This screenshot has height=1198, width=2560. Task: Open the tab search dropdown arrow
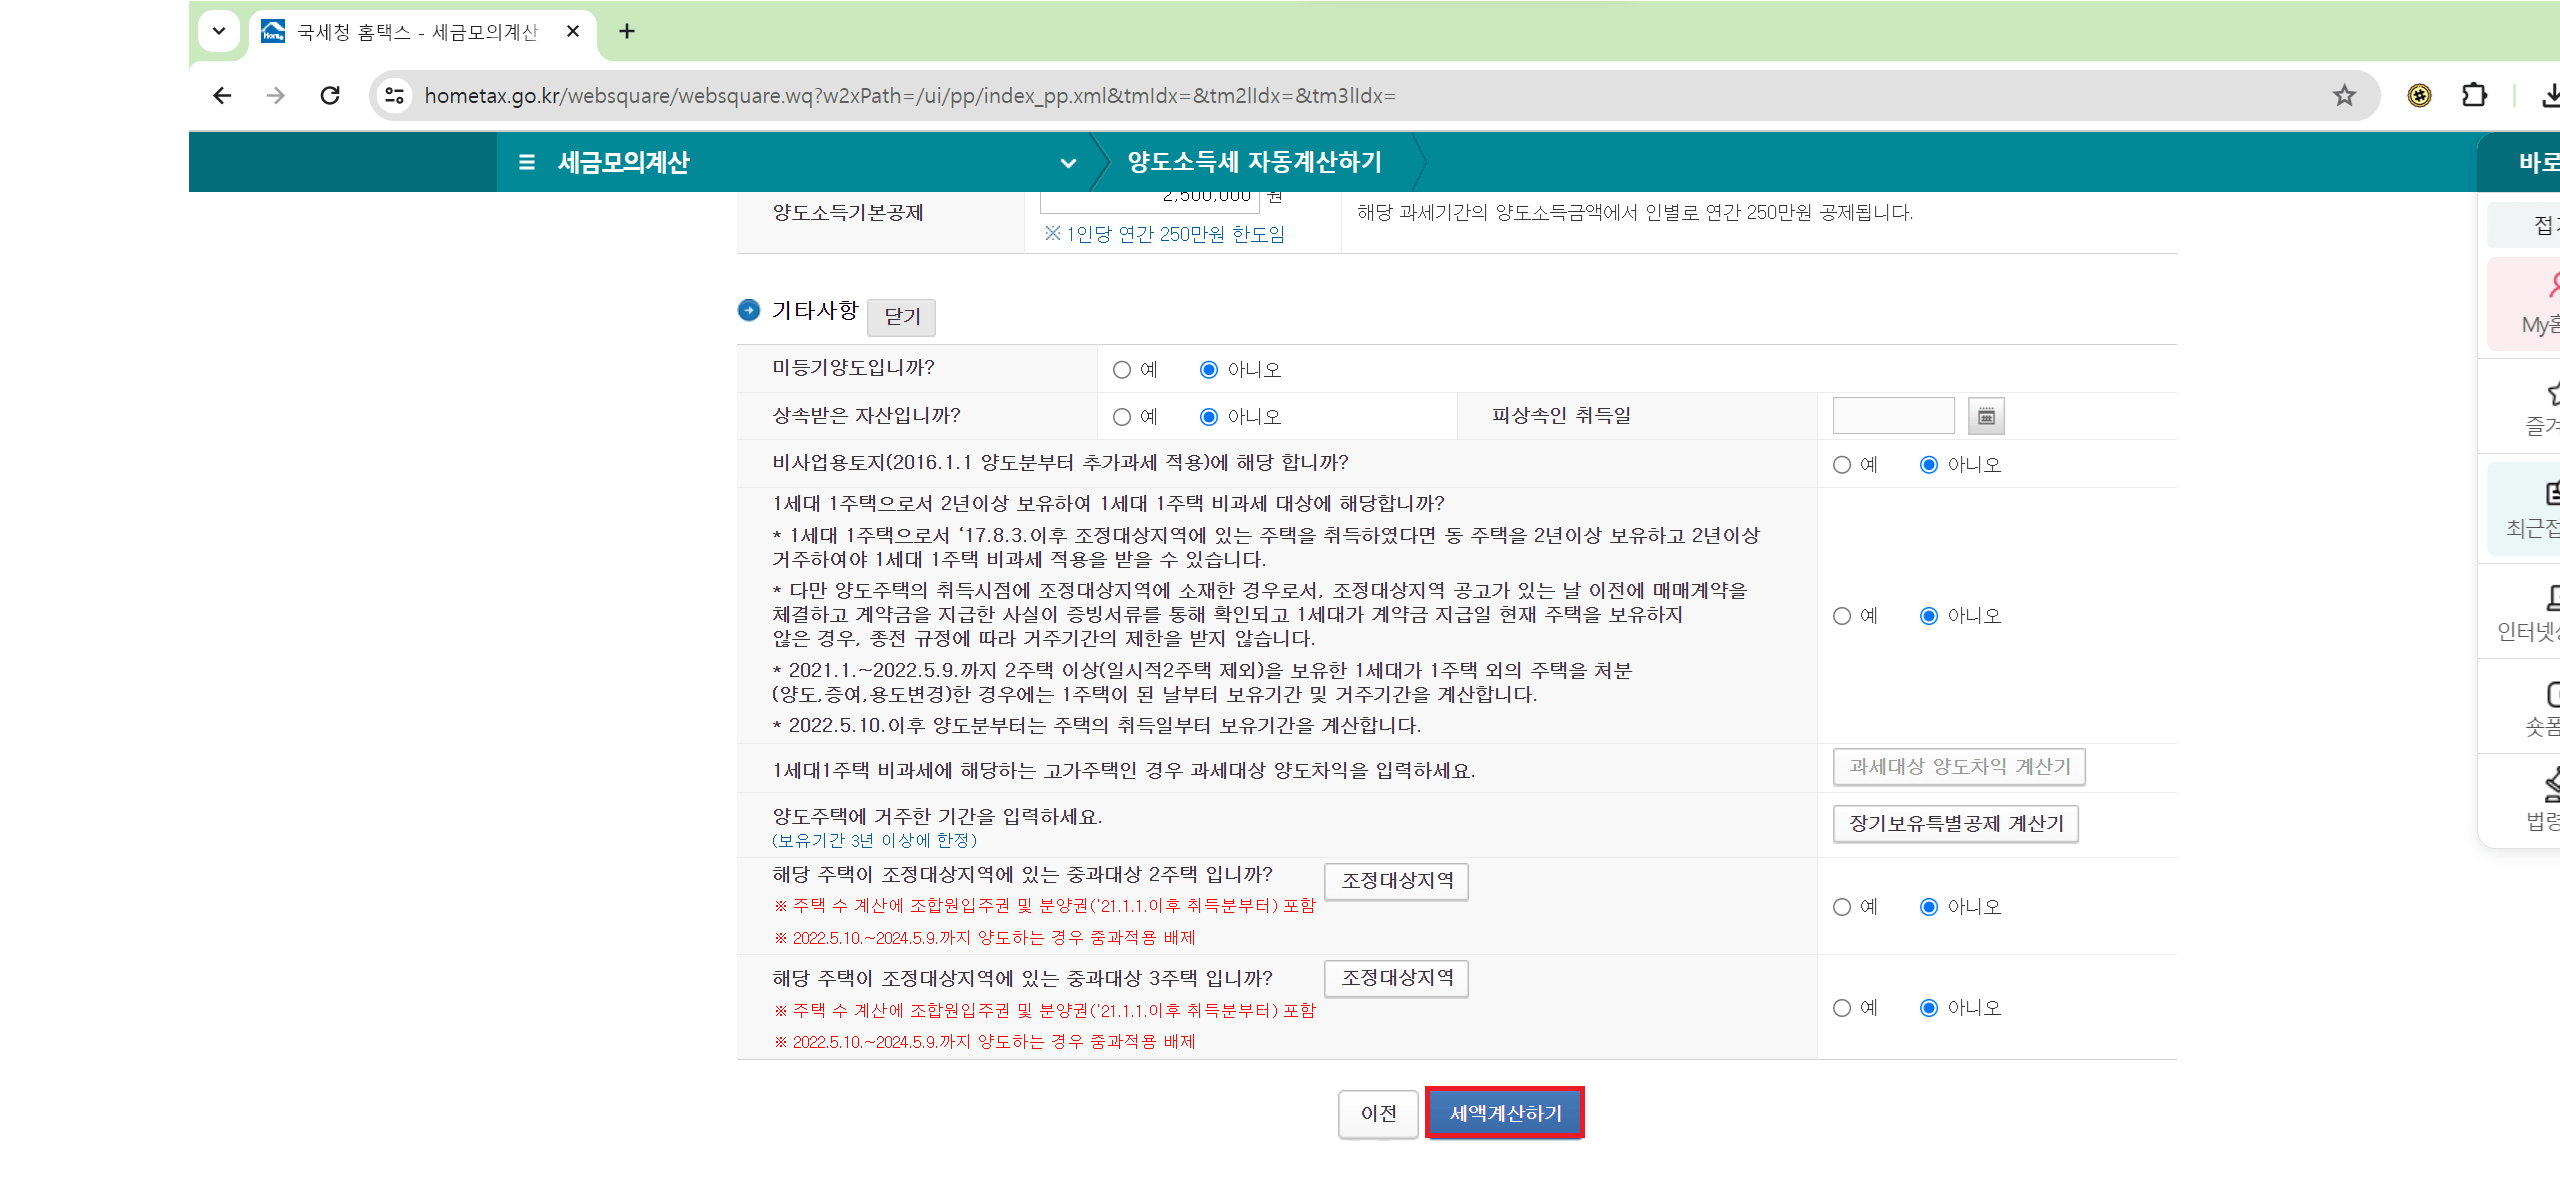point(219,31)
